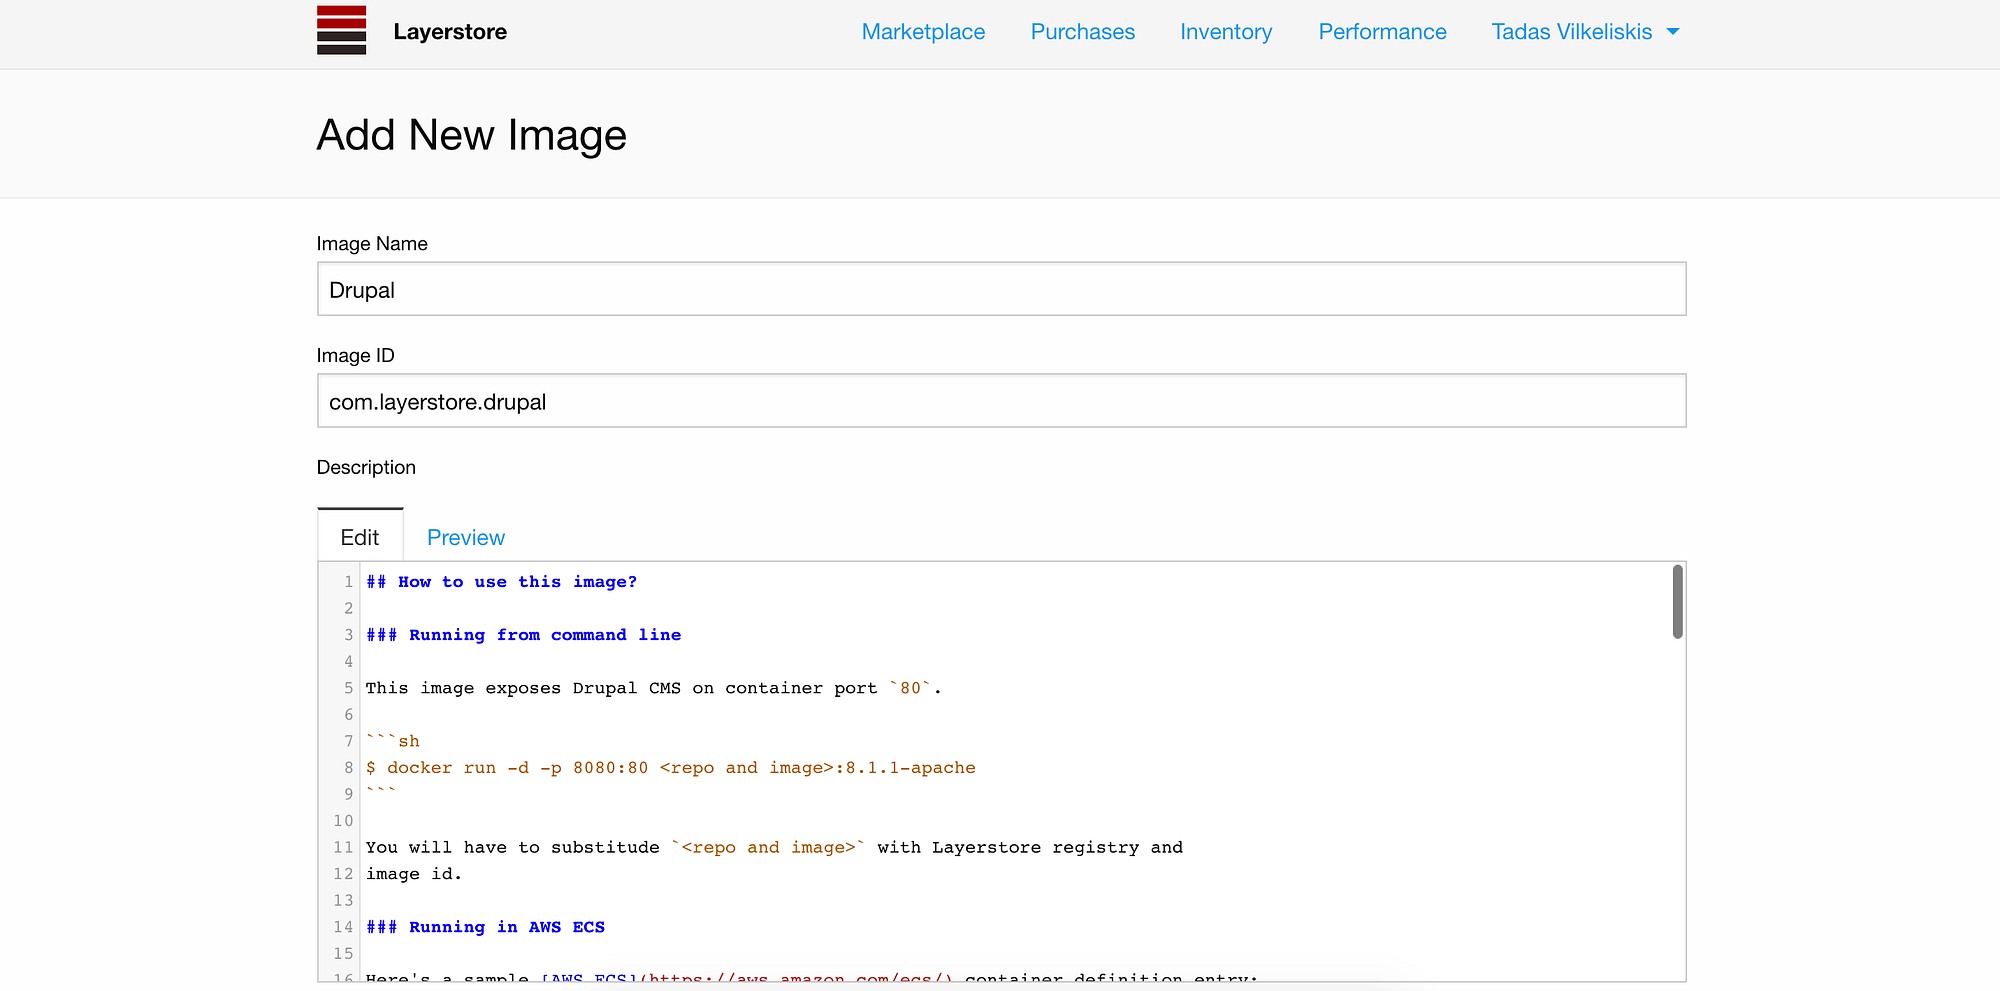
Task: Click the Layerstore brand name
Action: (450, 32)
